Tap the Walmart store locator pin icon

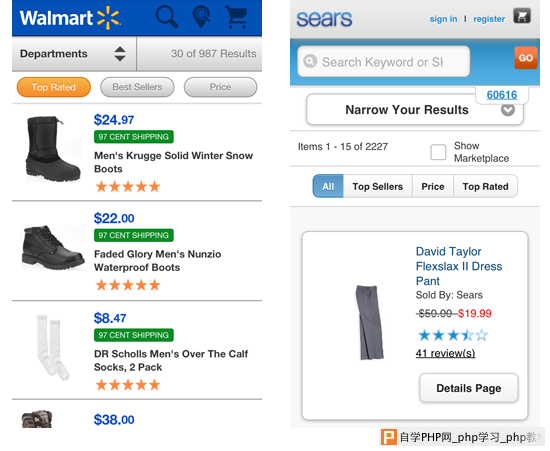click(x=201, y=16)
